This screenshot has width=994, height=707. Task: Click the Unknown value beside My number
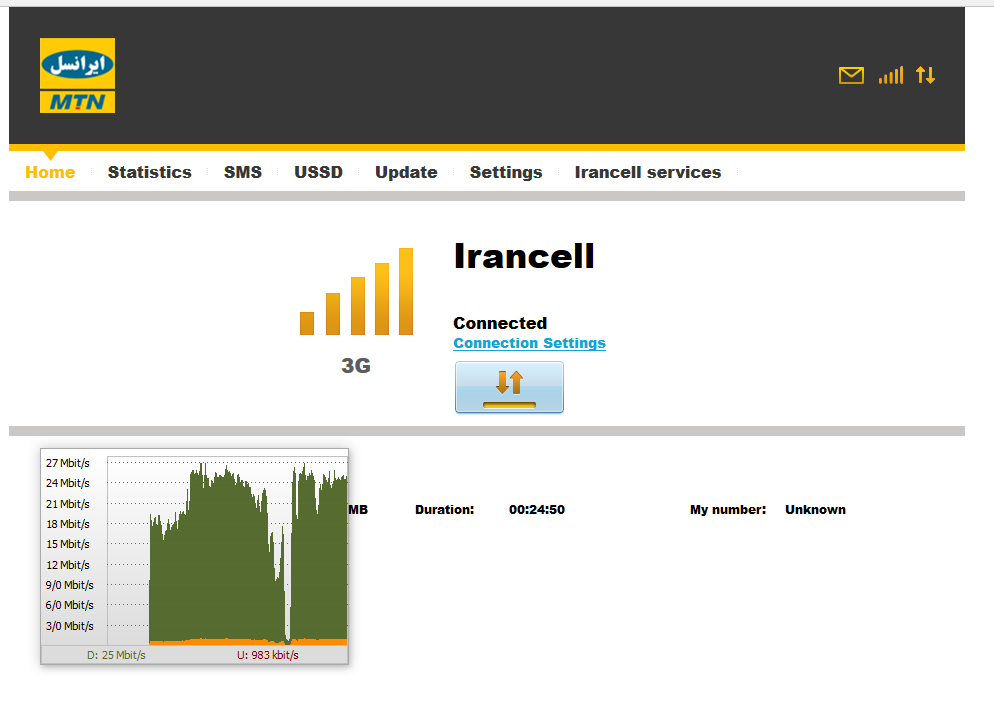815,510
